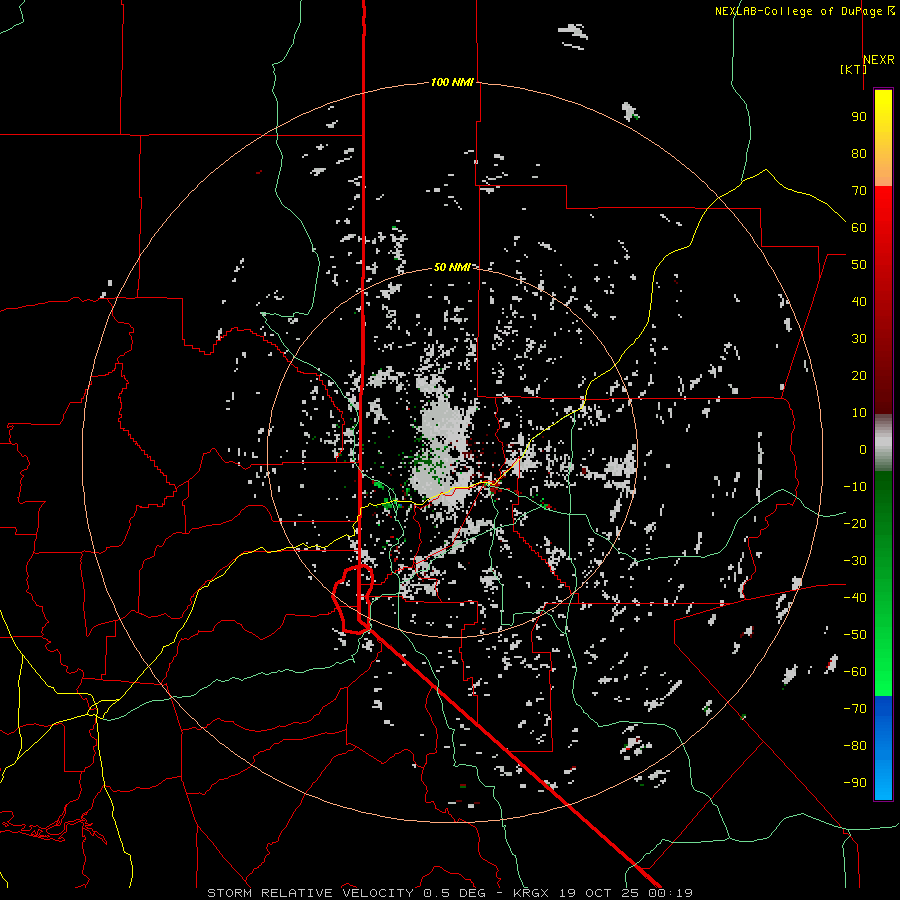This screenshot has height=900, width=900.
Task: Click the positive 90 value on the velocity scale
Action: point(859,117)
